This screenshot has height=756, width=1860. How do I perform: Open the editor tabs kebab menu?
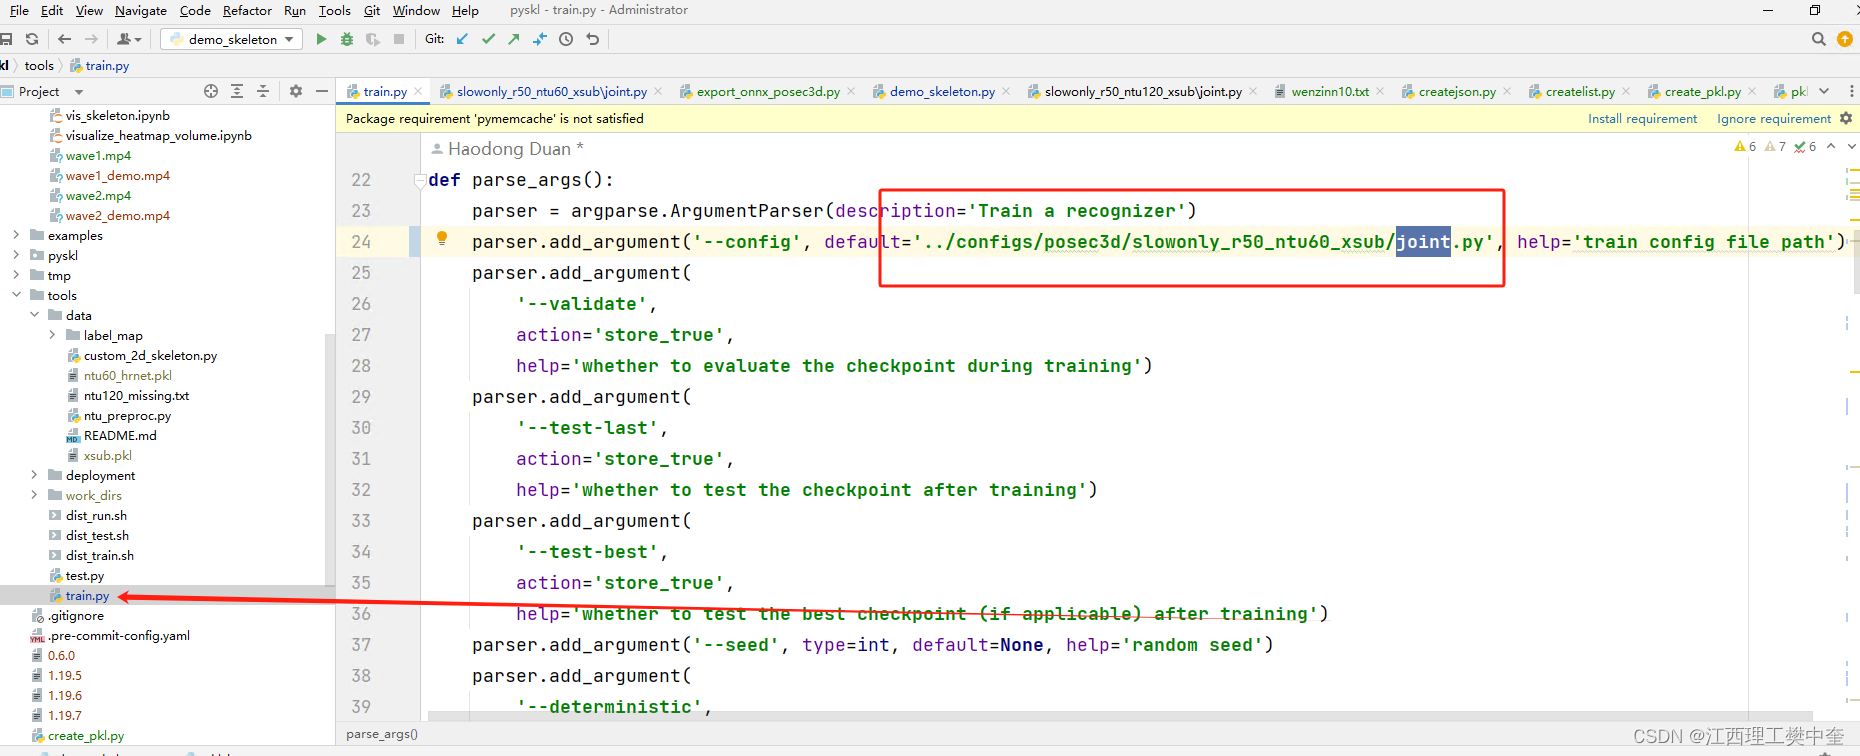point(1851,91)
